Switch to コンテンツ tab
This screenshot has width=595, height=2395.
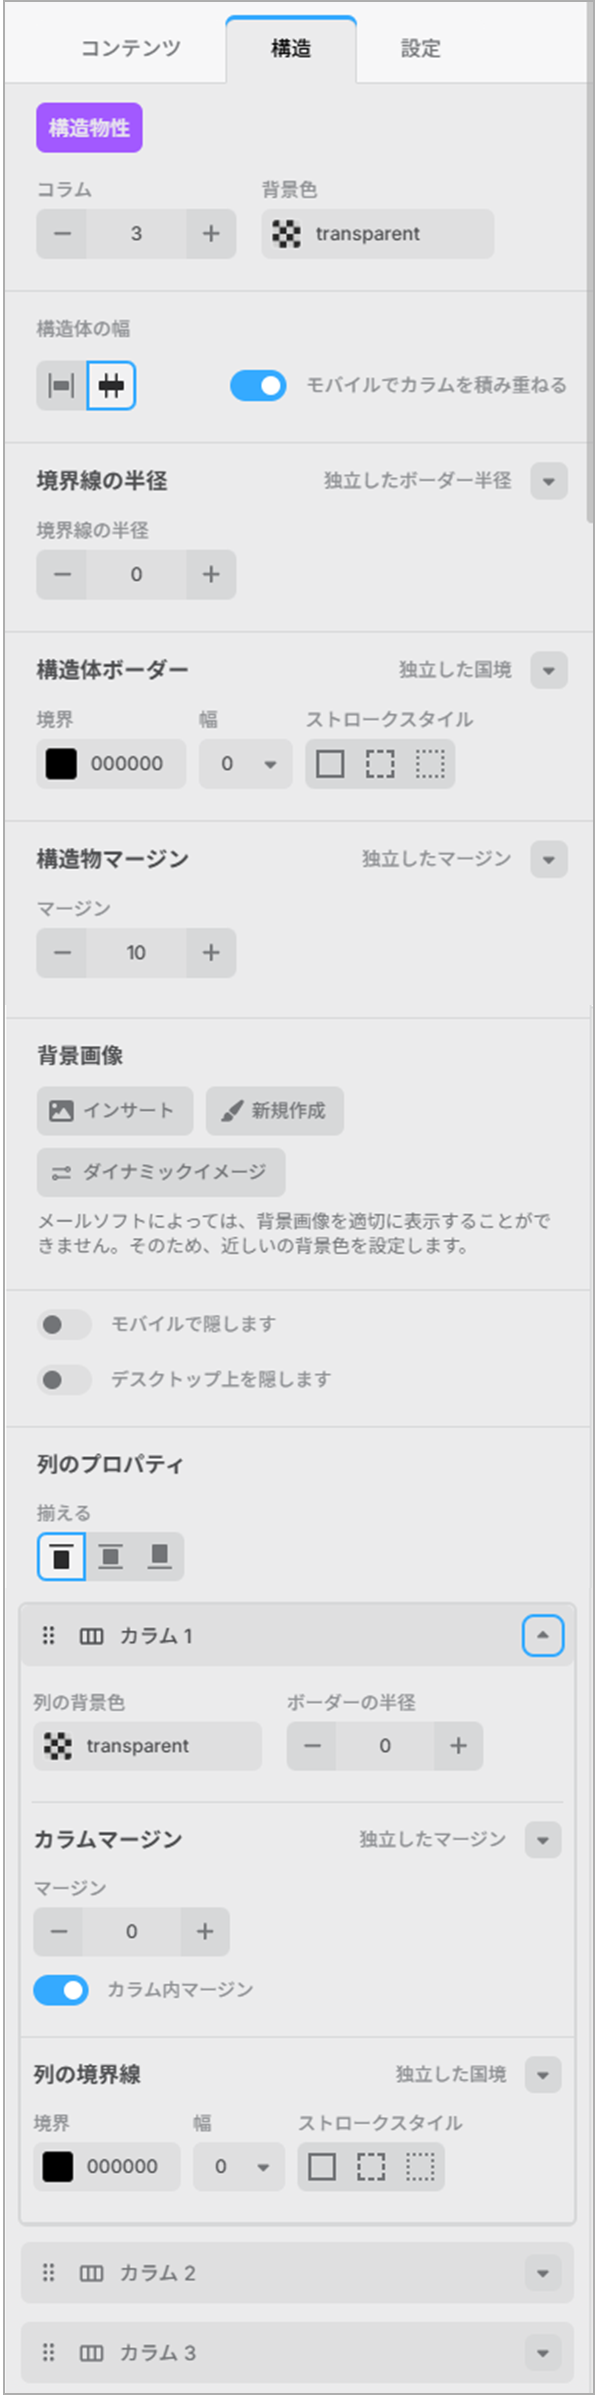click(x=131, y=48)
